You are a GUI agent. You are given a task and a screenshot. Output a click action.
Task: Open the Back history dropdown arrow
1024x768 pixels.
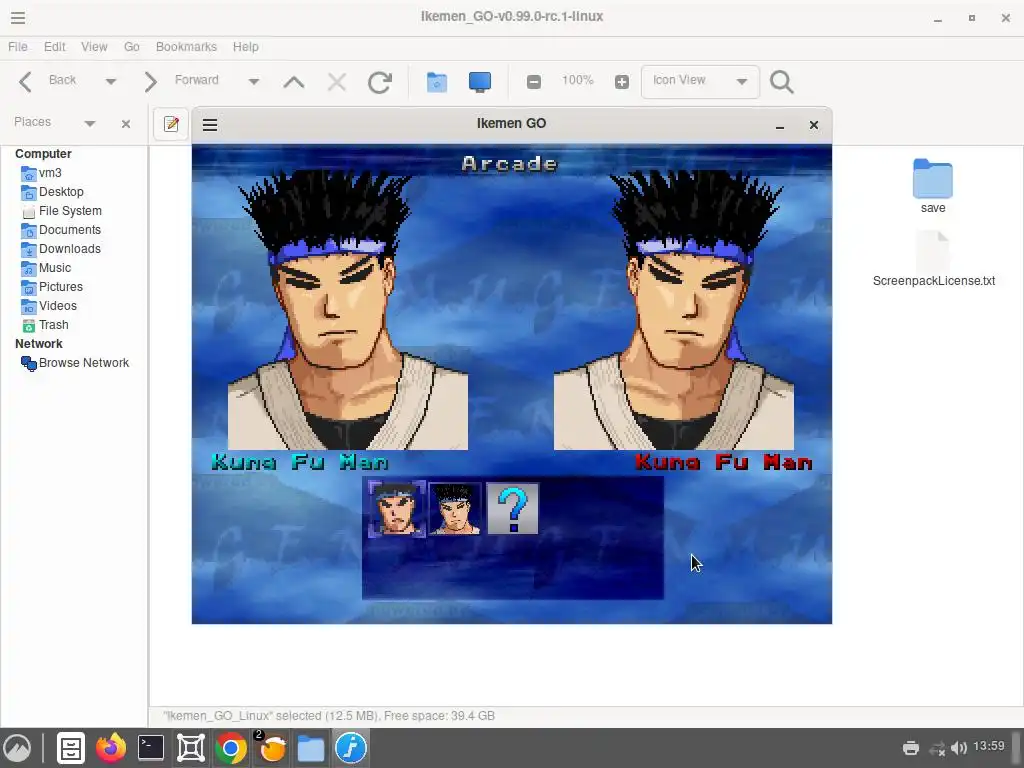[x=110, y=82]
